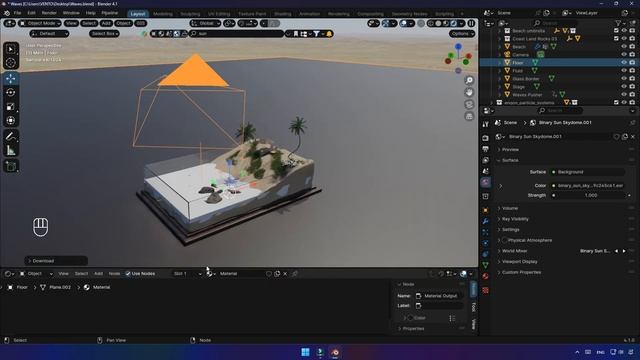Screen dimensions: 640x360
Task: Hide the Glass Border object in outliner
Action: (x=624, y=78)
